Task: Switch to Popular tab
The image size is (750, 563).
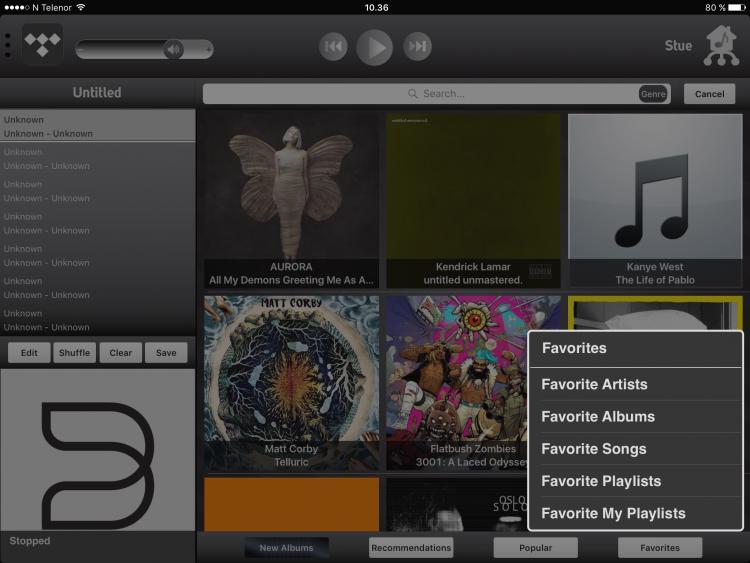Action: pos(536,548)
